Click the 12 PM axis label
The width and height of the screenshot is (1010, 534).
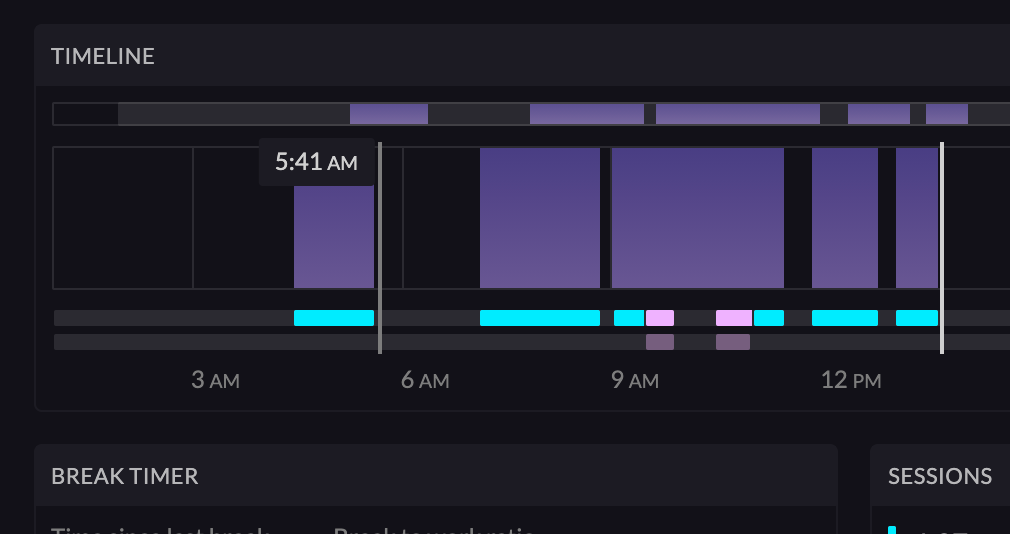pyautogui.click(x=851, y=380)
